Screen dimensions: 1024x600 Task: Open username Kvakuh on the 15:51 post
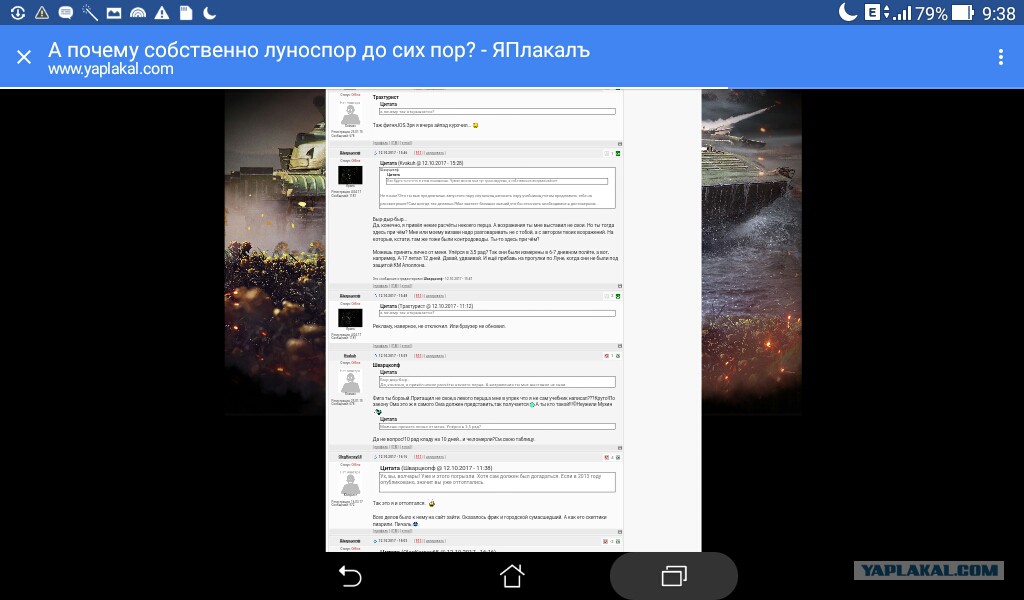350,356
